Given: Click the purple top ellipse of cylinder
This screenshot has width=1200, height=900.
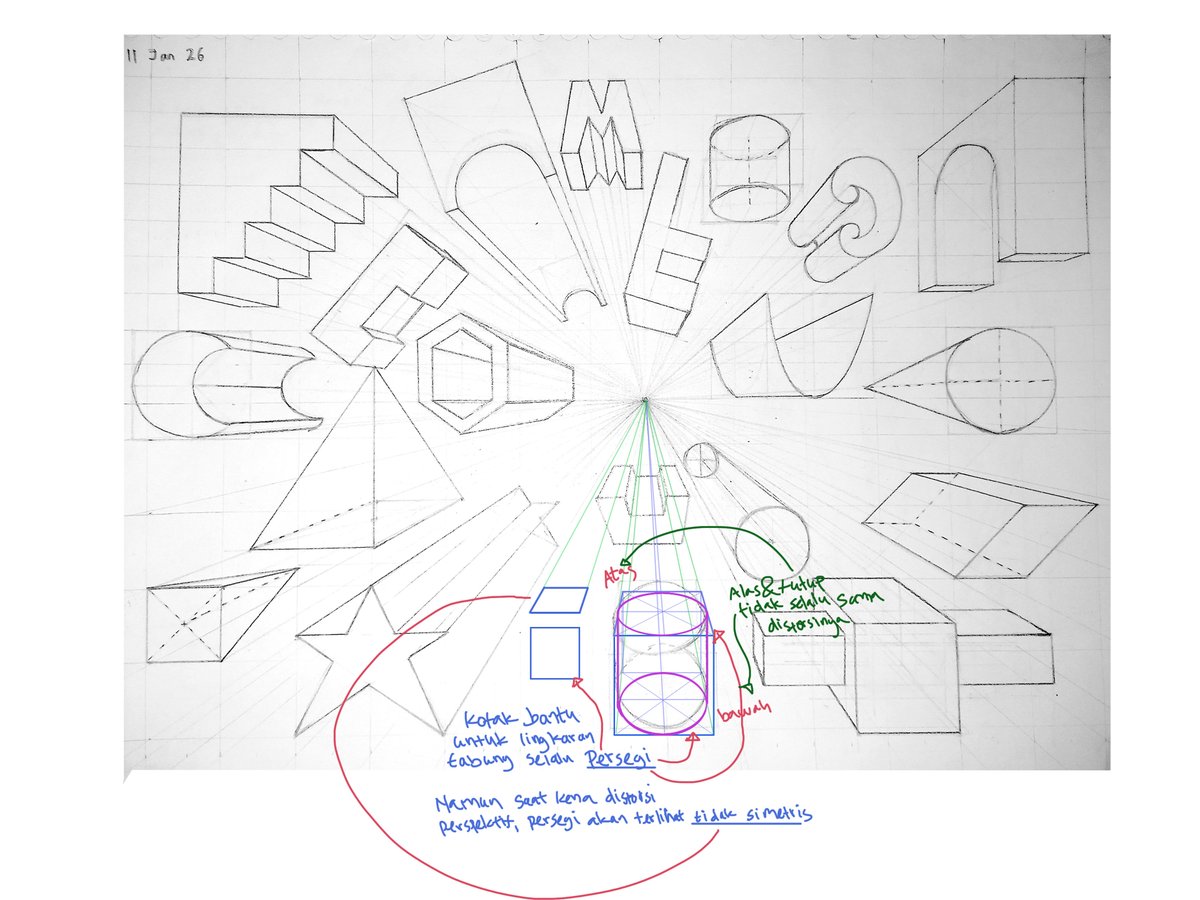Looking at the screenshot, I should 664,612.
